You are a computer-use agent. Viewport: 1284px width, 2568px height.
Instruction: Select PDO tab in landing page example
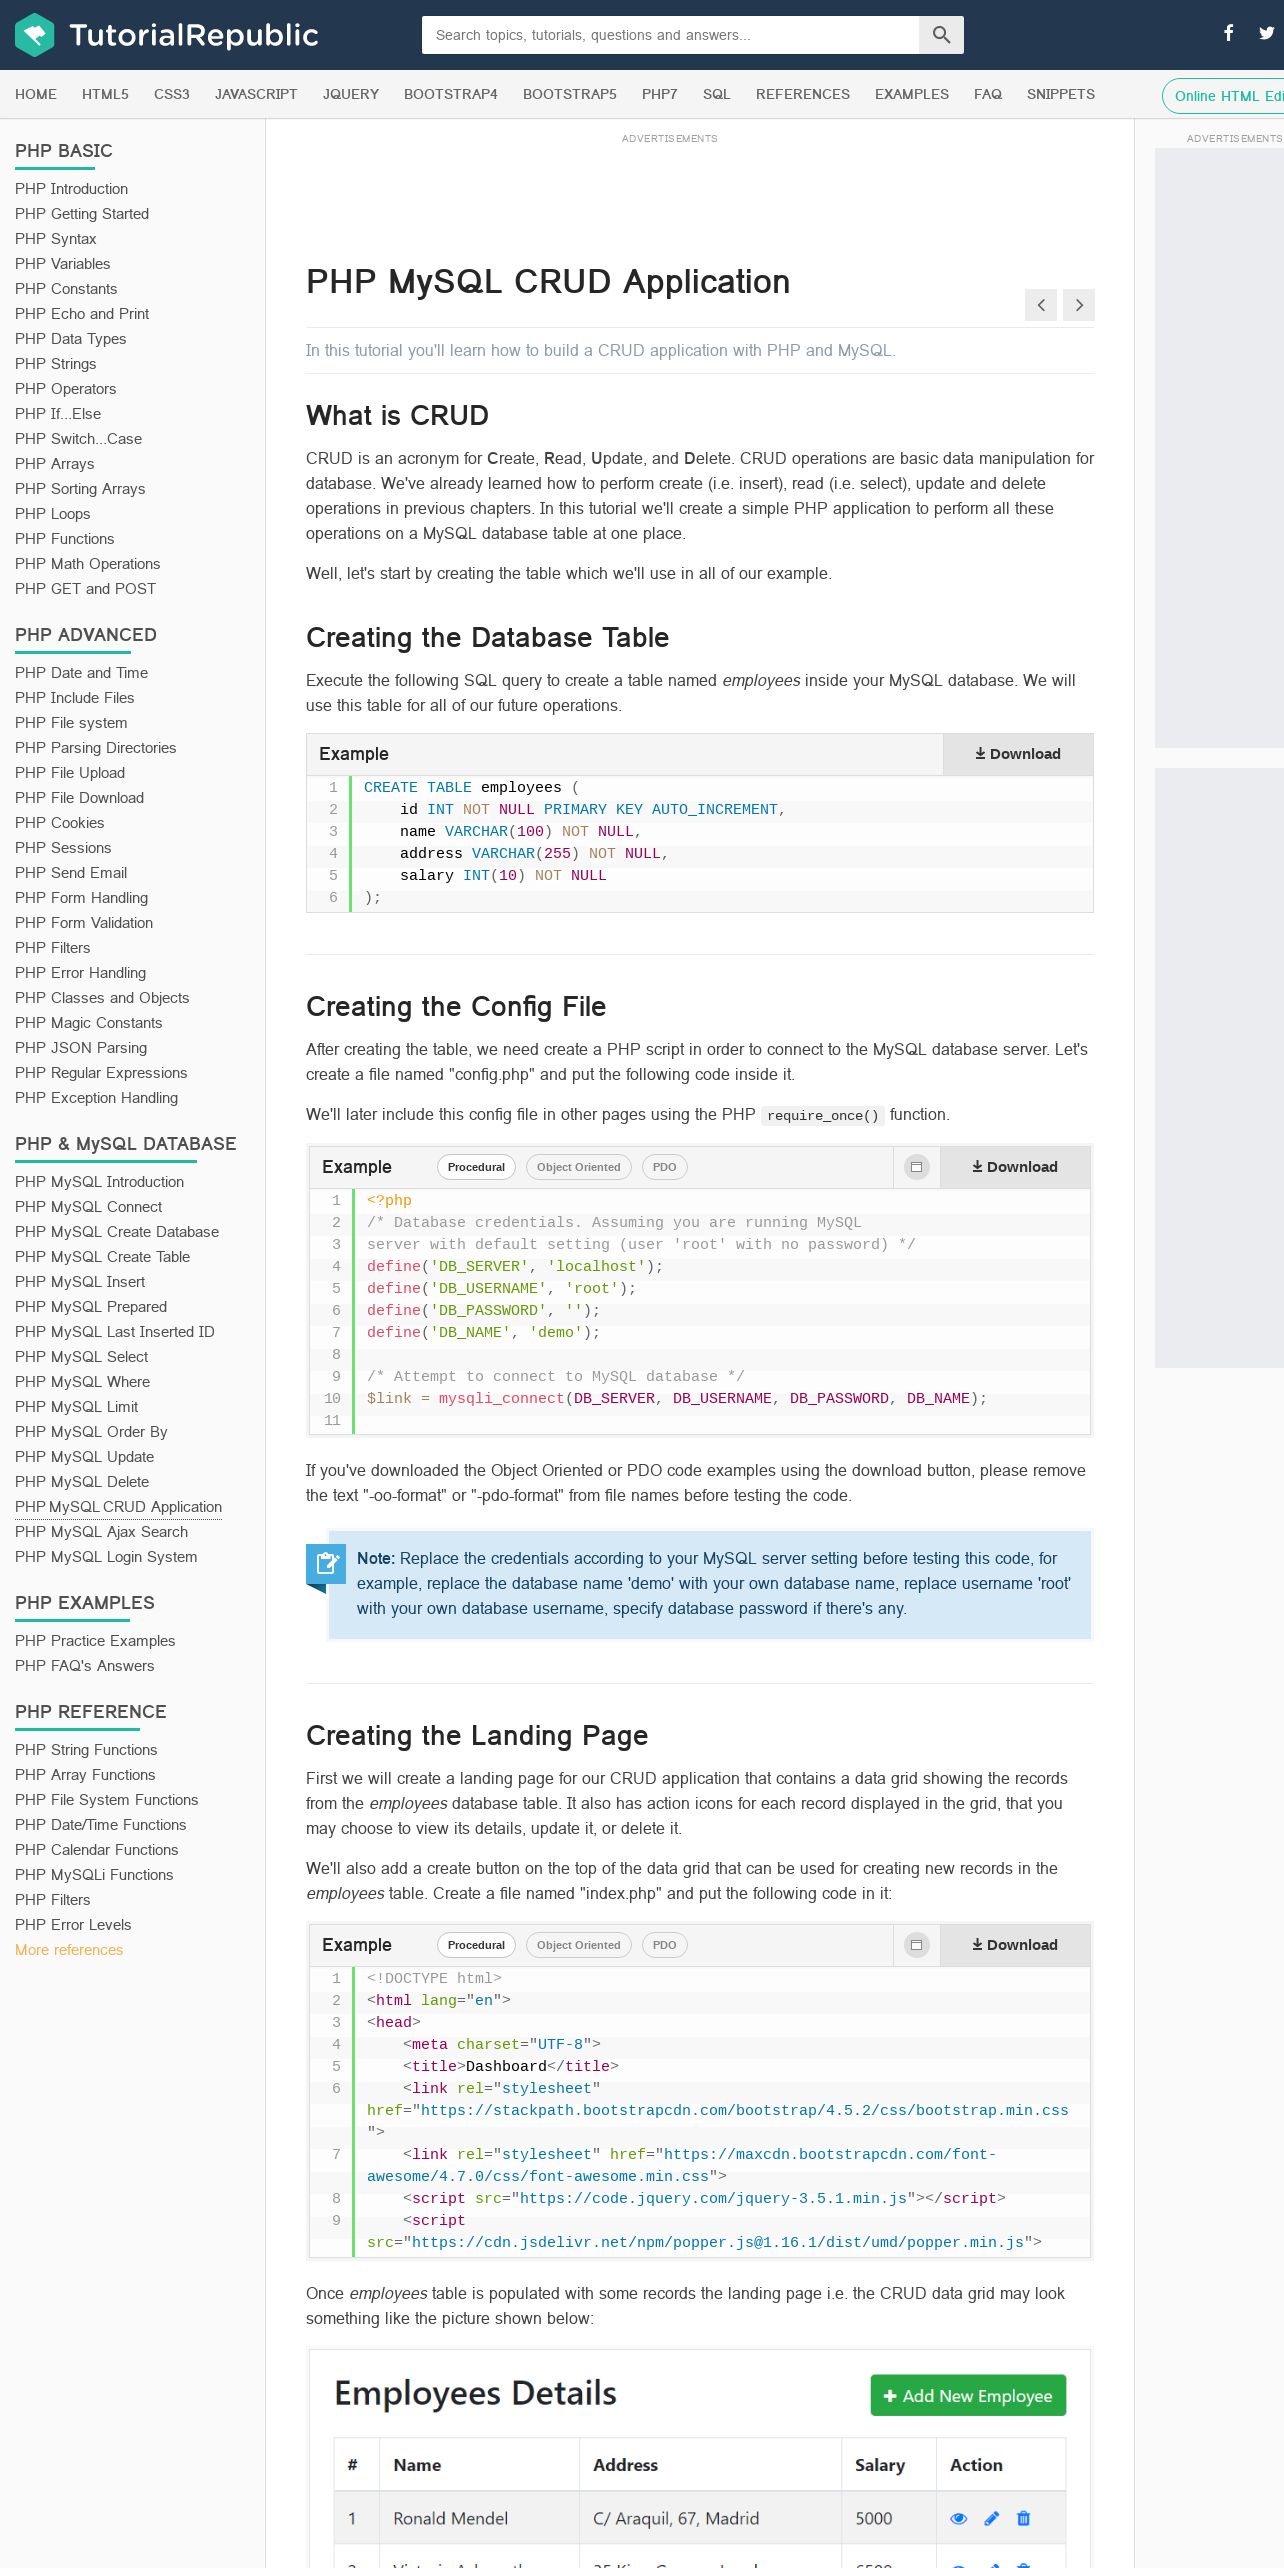coord(664,1945)
